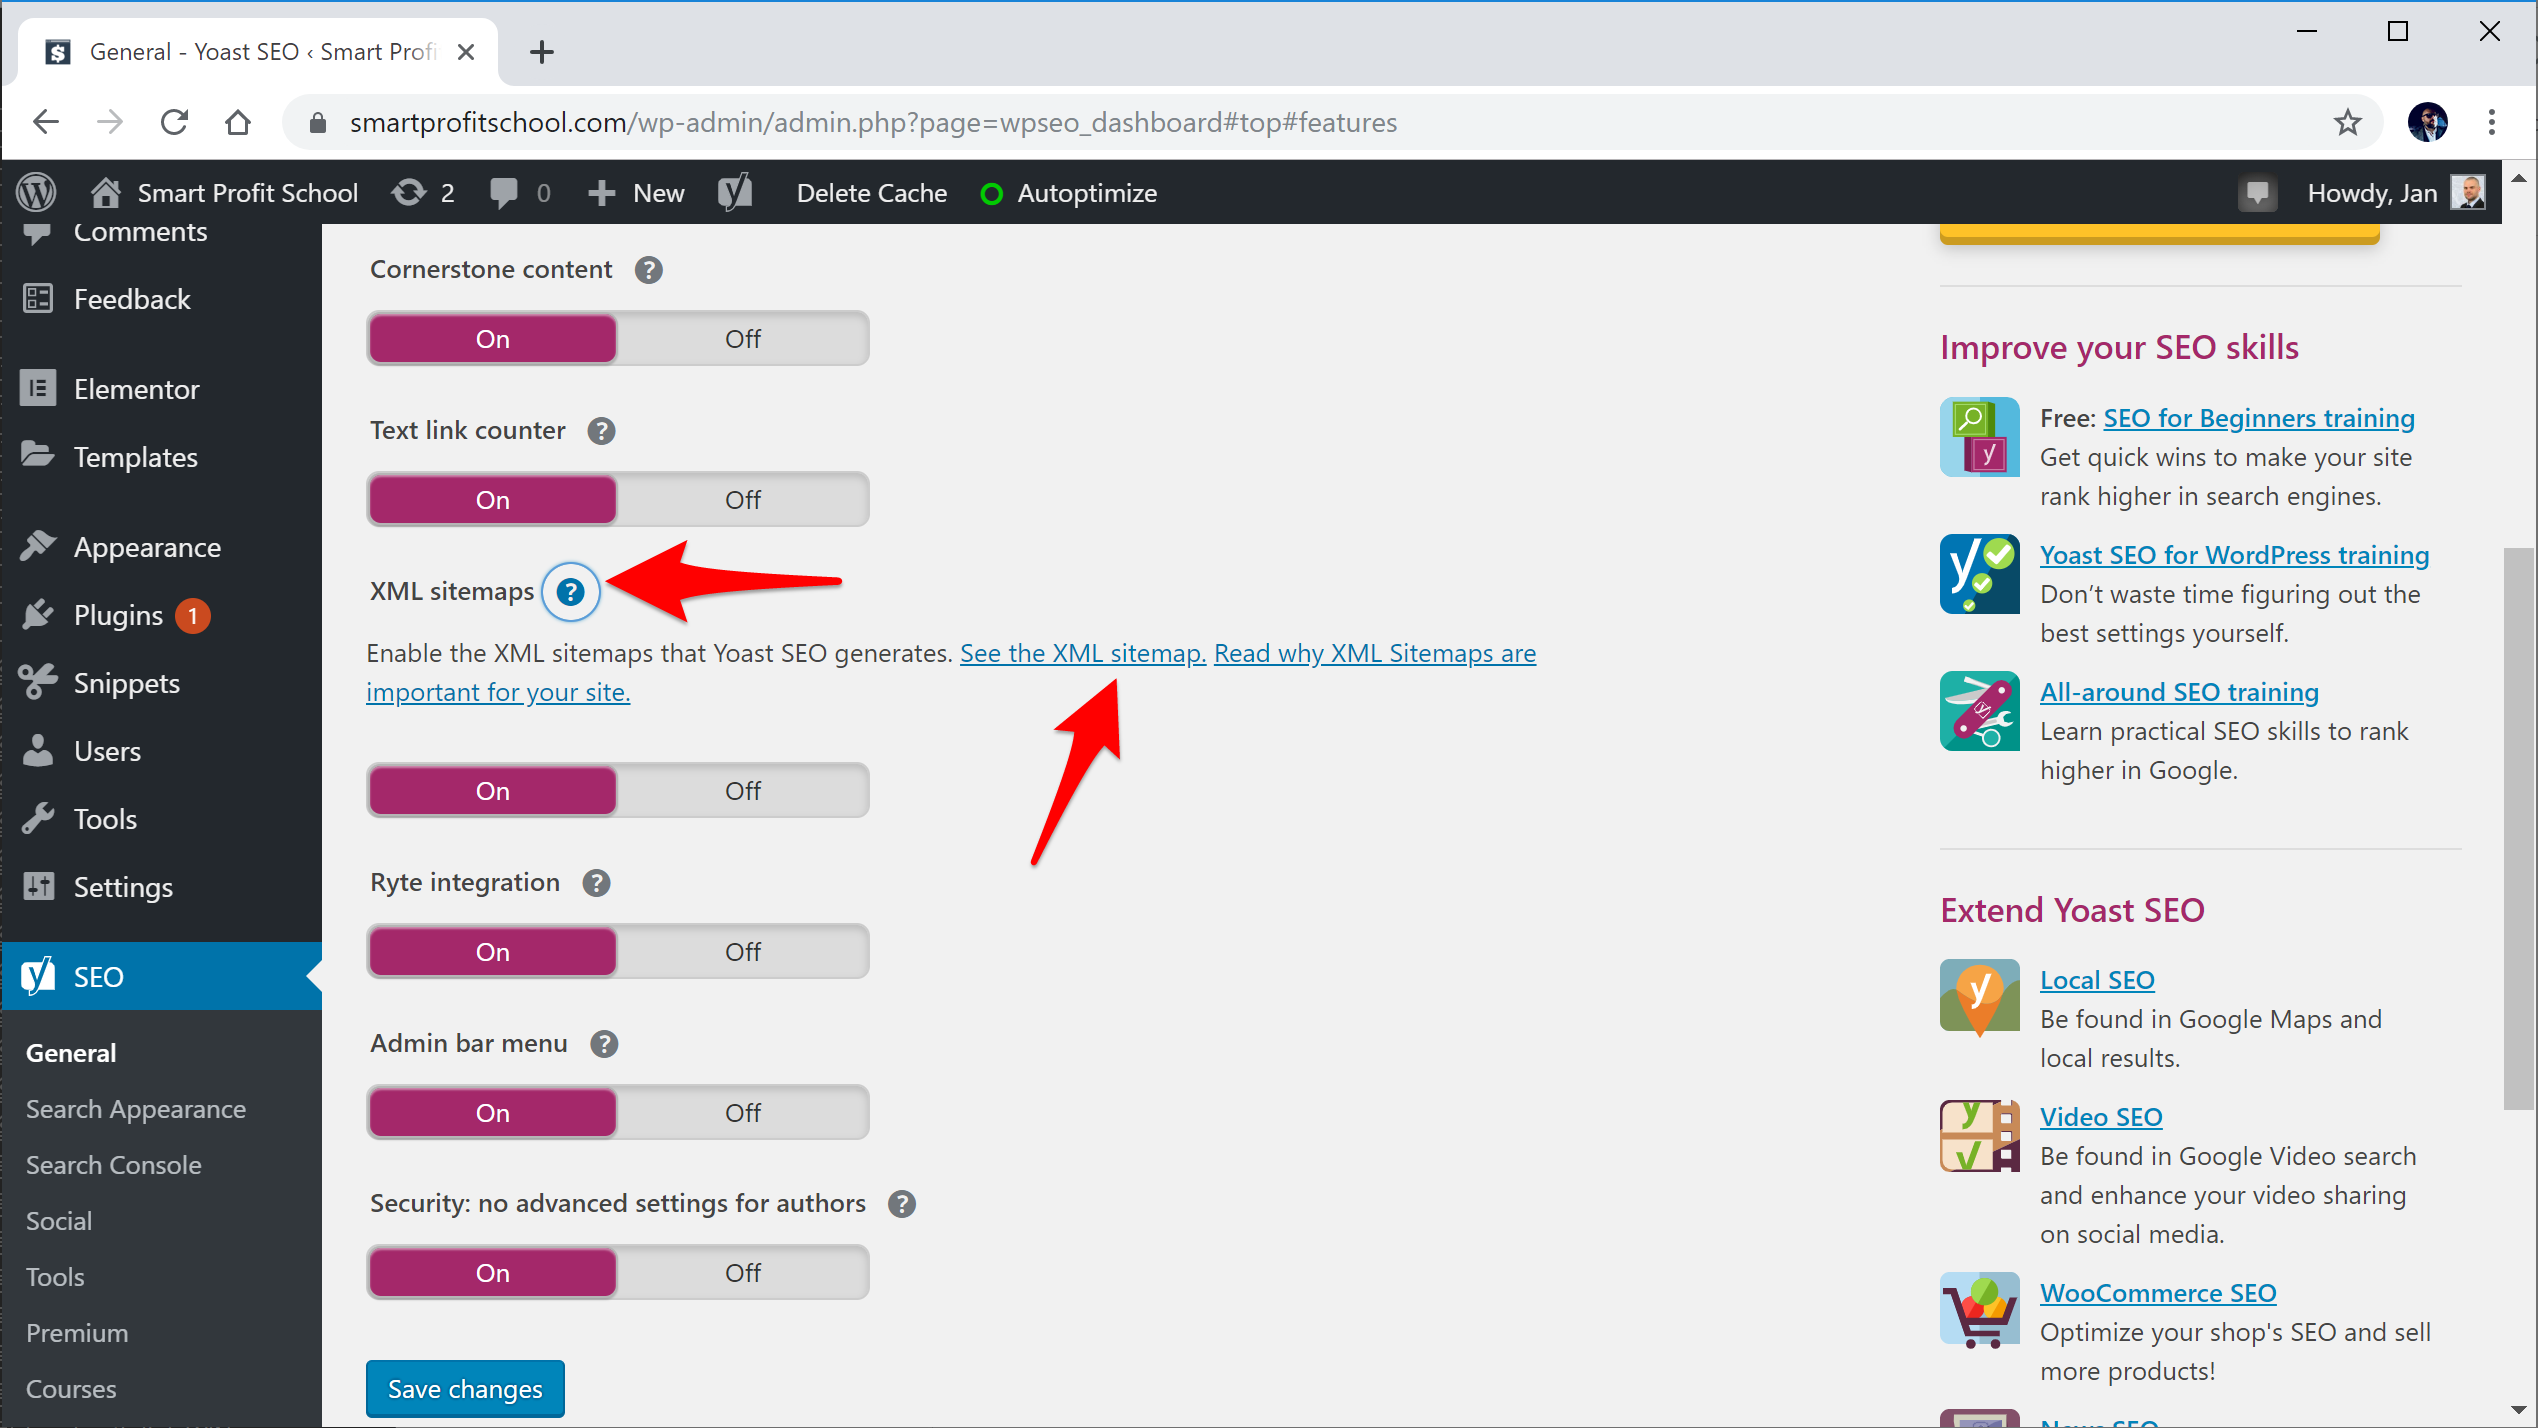The image size is (2538, 1428).
Task: Open the Appearance sidebar menu
Action: [161, 547]
